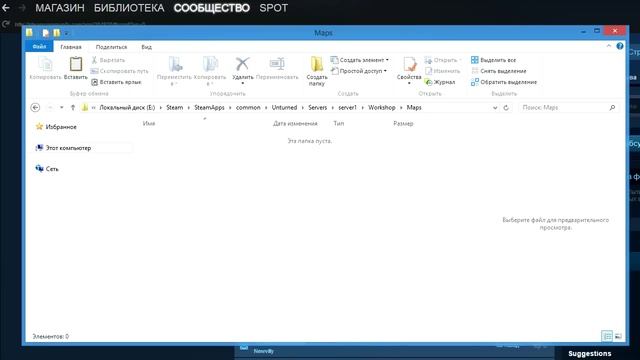Collapse the ribbon with the chevron
The height and width of the screenshot is (360, 640).
point(609,46)
